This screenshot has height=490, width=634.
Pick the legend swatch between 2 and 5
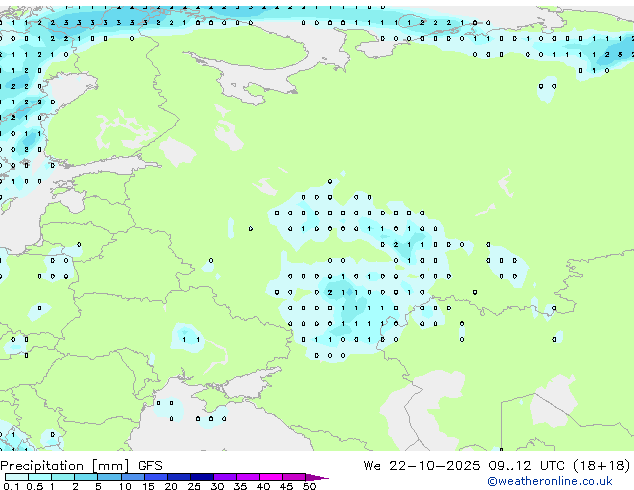[86, 477]
